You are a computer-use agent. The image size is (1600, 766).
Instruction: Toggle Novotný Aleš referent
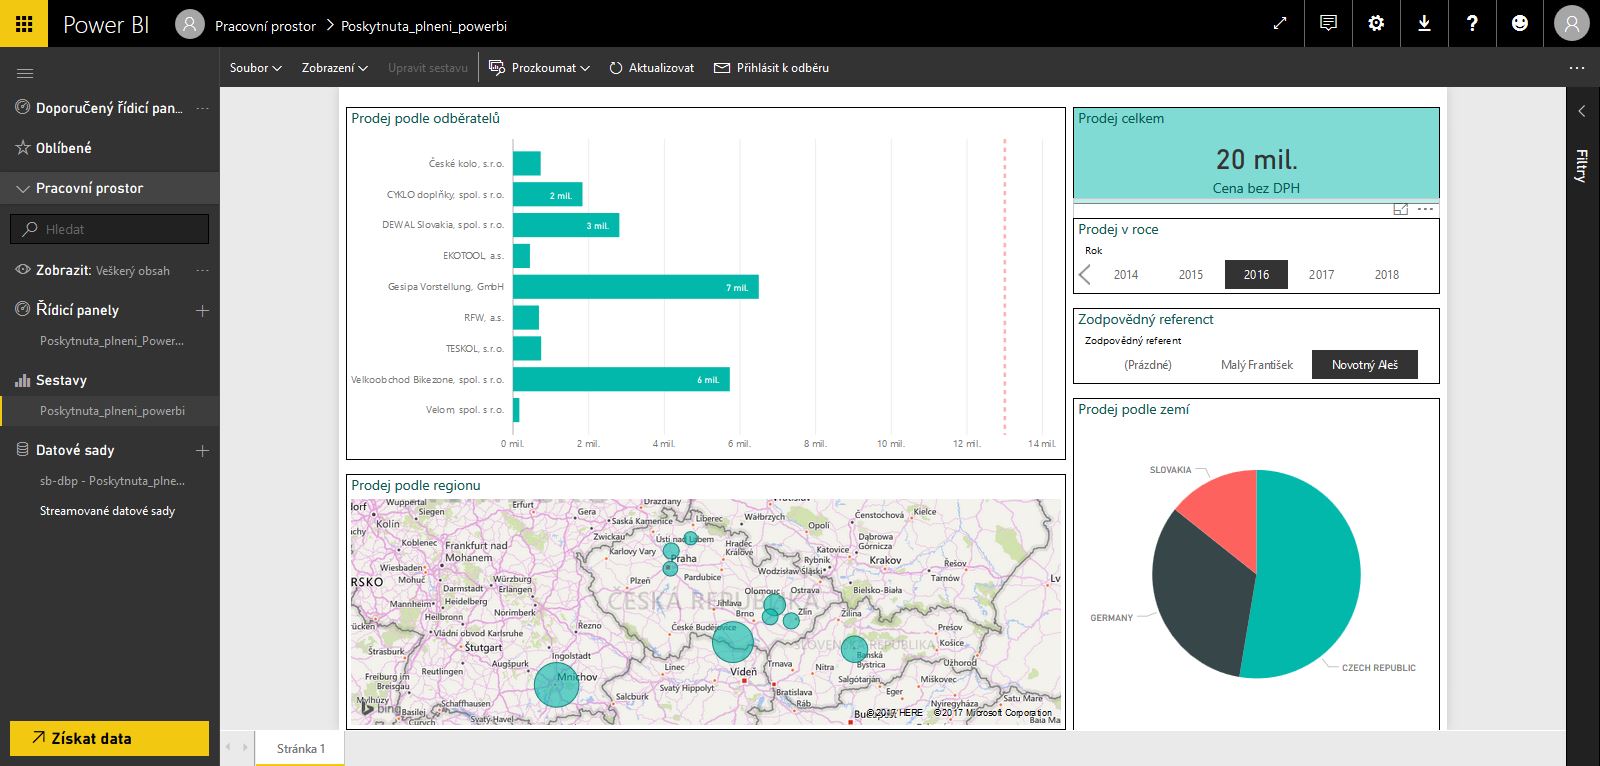(x=1365, y=365)
